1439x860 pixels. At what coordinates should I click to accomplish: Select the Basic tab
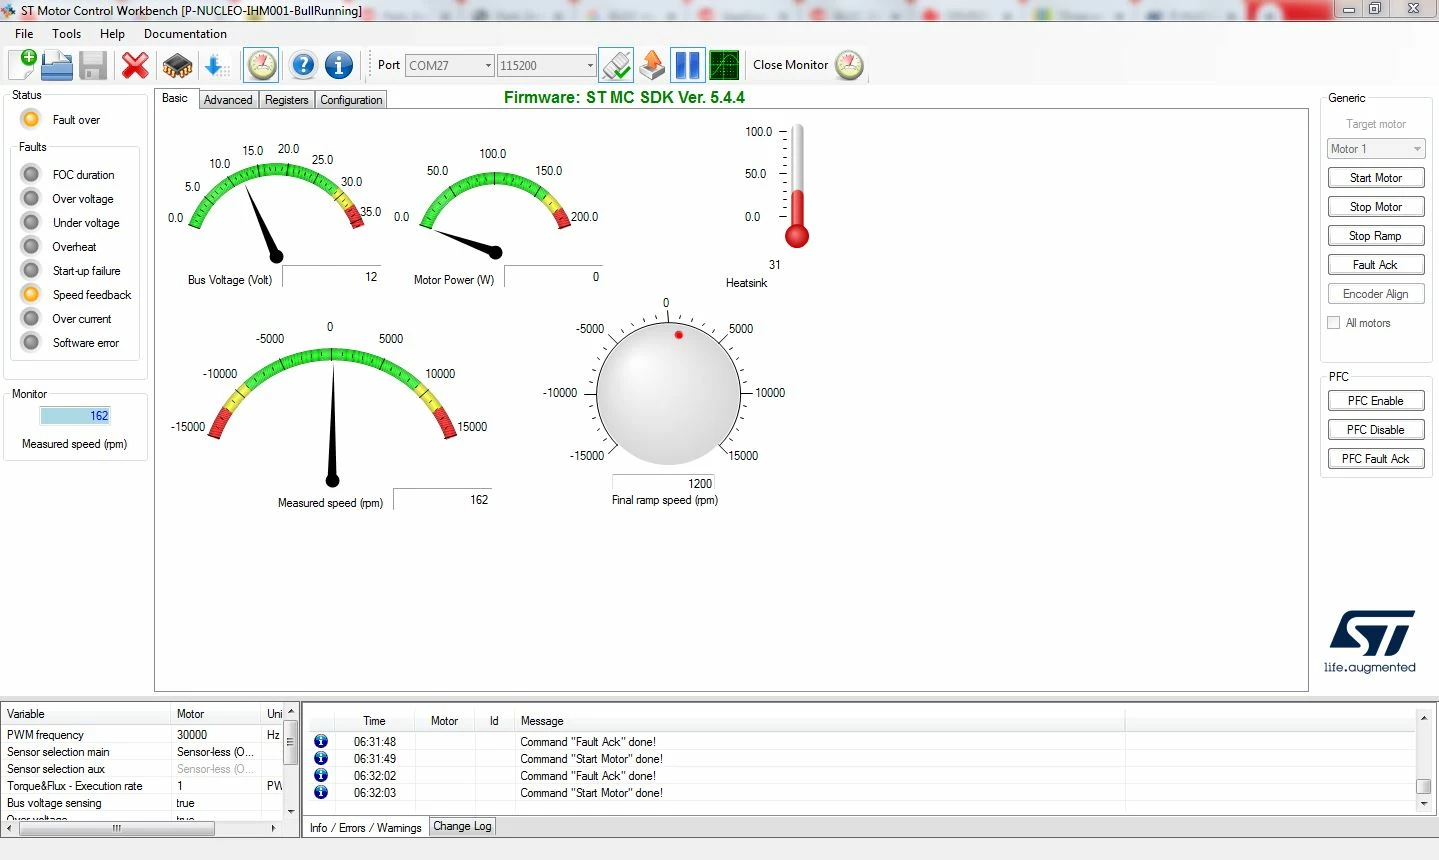(x=175, y=98)
